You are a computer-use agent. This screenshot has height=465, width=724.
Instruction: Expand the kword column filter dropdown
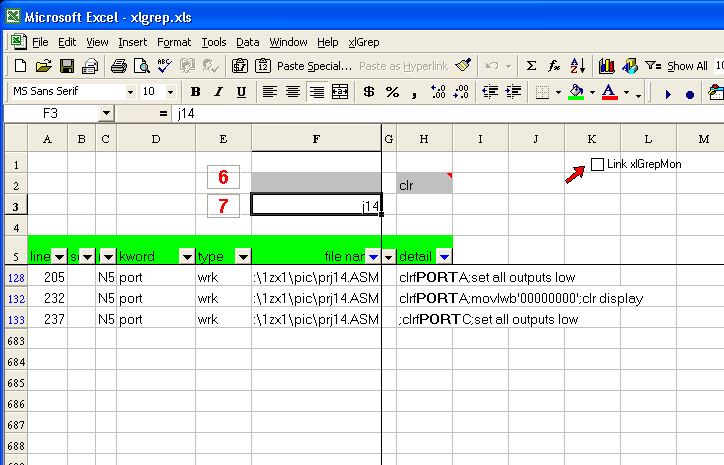pyautogui.click(x=186, y=257)
